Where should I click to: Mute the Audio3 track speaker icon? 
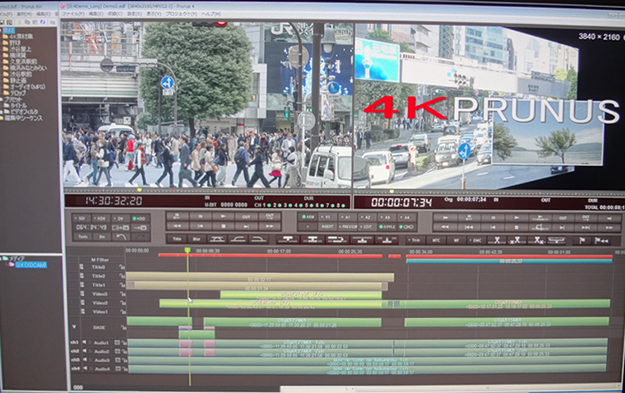(85, 360)
